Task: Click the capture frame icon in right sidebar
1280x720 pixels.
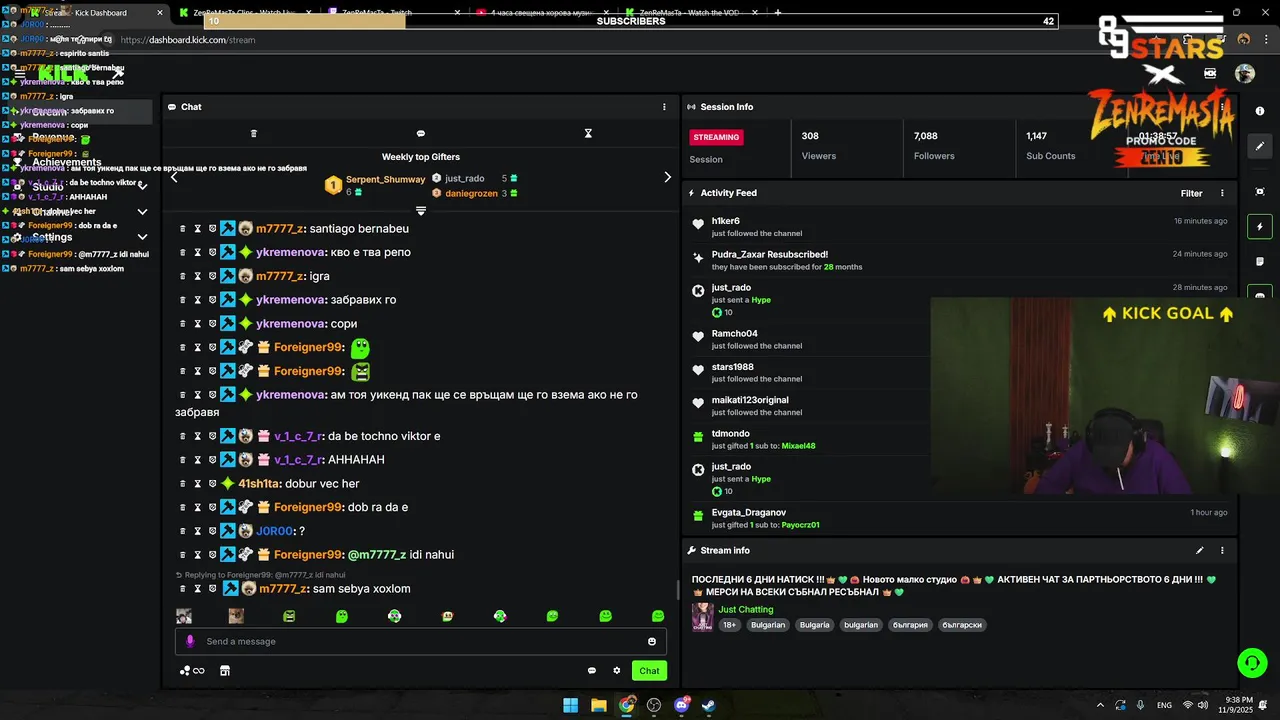Action: click(1260, 191)
